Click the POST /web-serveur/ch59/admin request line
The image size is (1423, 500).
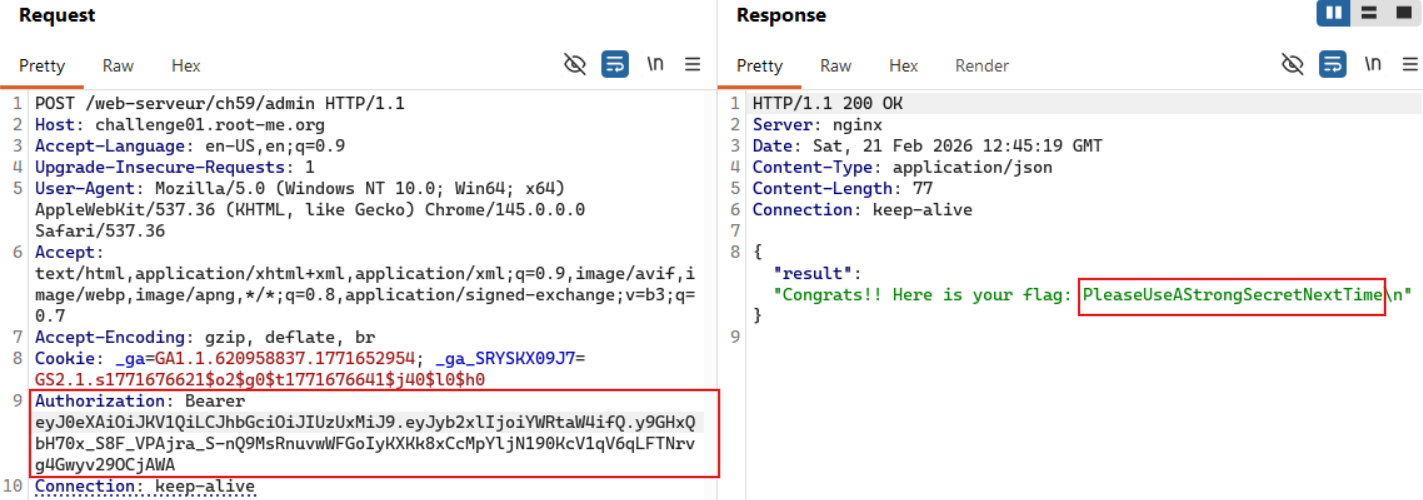219,103
